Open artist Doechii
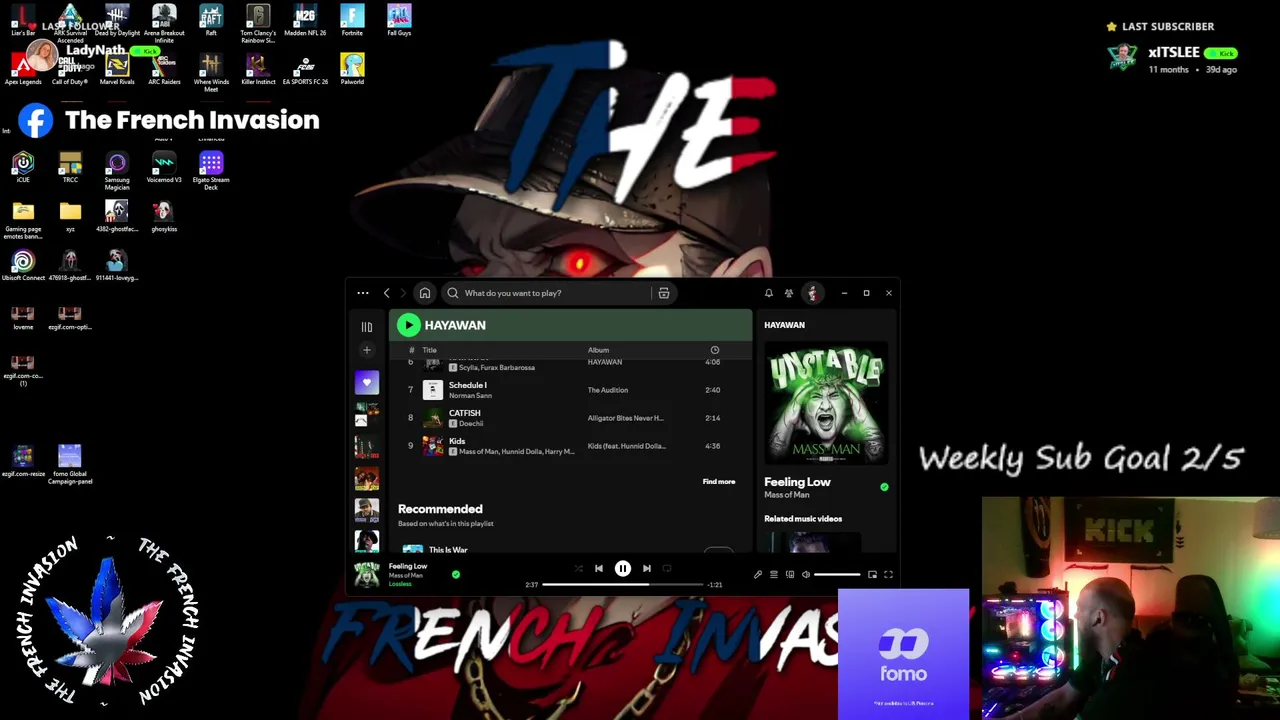Screen dimensions: 1280x720 click(x=471, y=424)
